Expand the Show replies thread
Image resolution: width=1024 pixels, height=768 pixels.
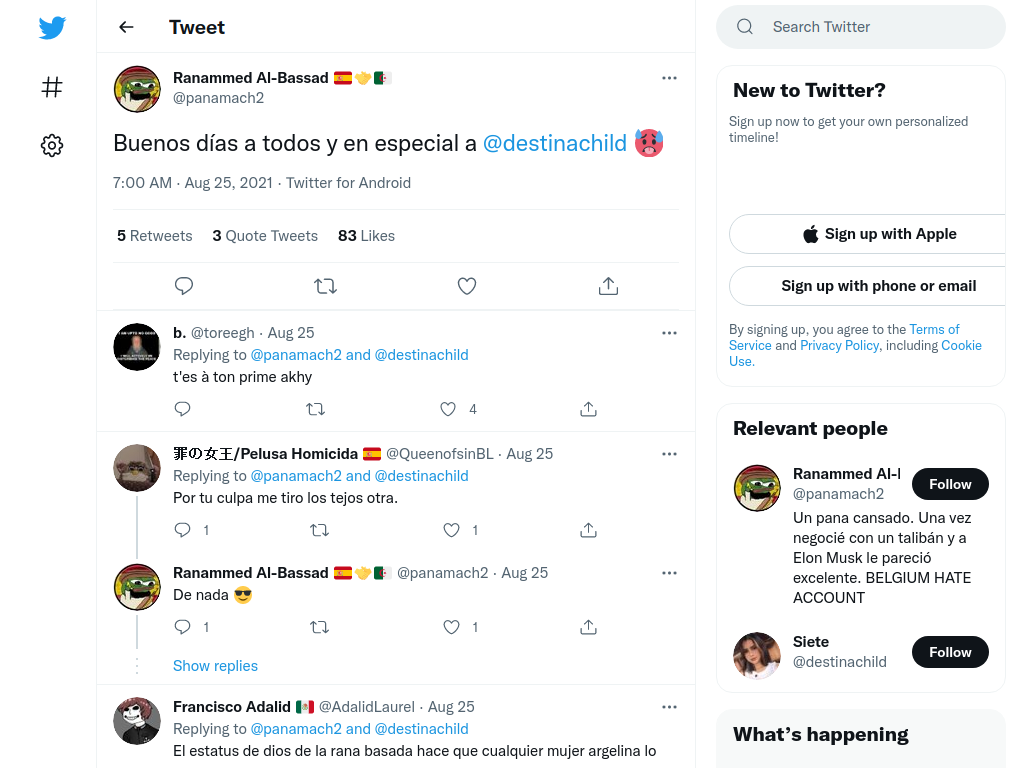click(216, 665)
